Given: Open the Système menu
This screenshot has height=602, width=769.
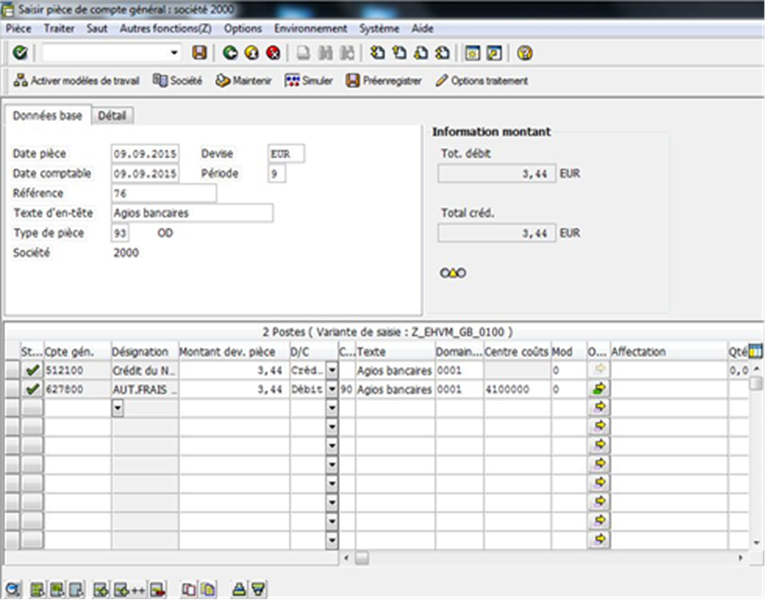Looking at the screenshot, I should coord(379,28).
